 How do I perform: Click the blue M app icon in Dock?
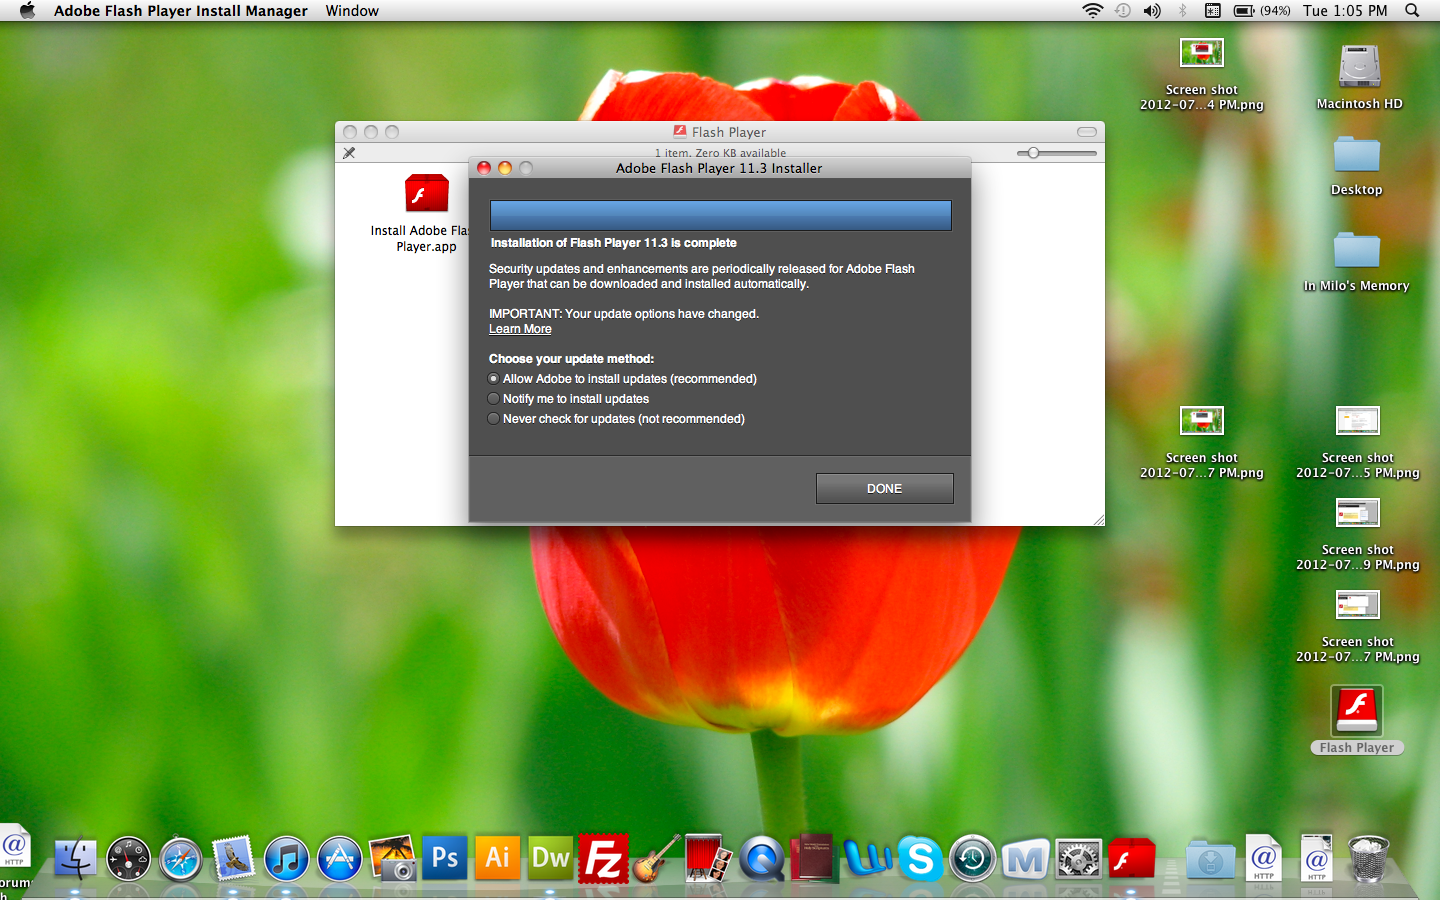click(1025, 859)
